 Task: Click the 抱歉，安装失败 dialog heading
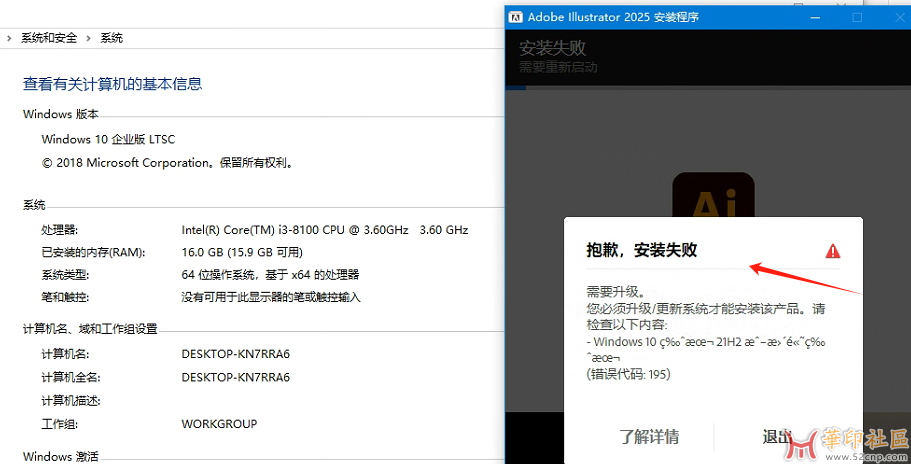coord(641,250)
